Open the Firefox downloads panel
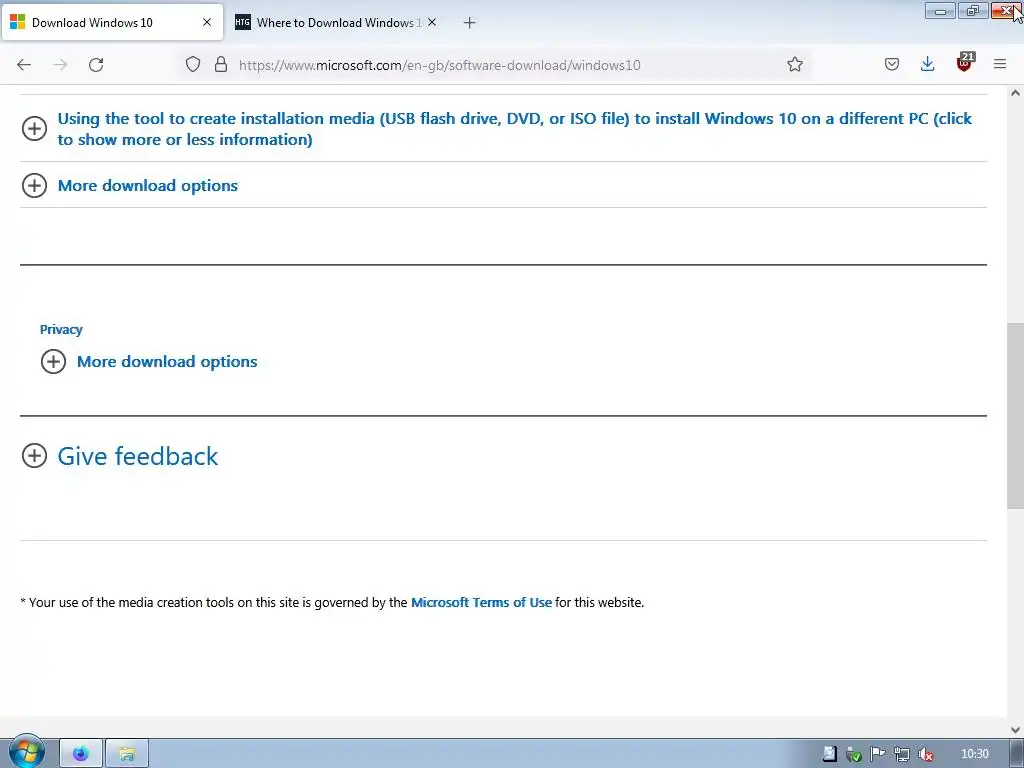 pyautogui.click(x=927, y=64)
